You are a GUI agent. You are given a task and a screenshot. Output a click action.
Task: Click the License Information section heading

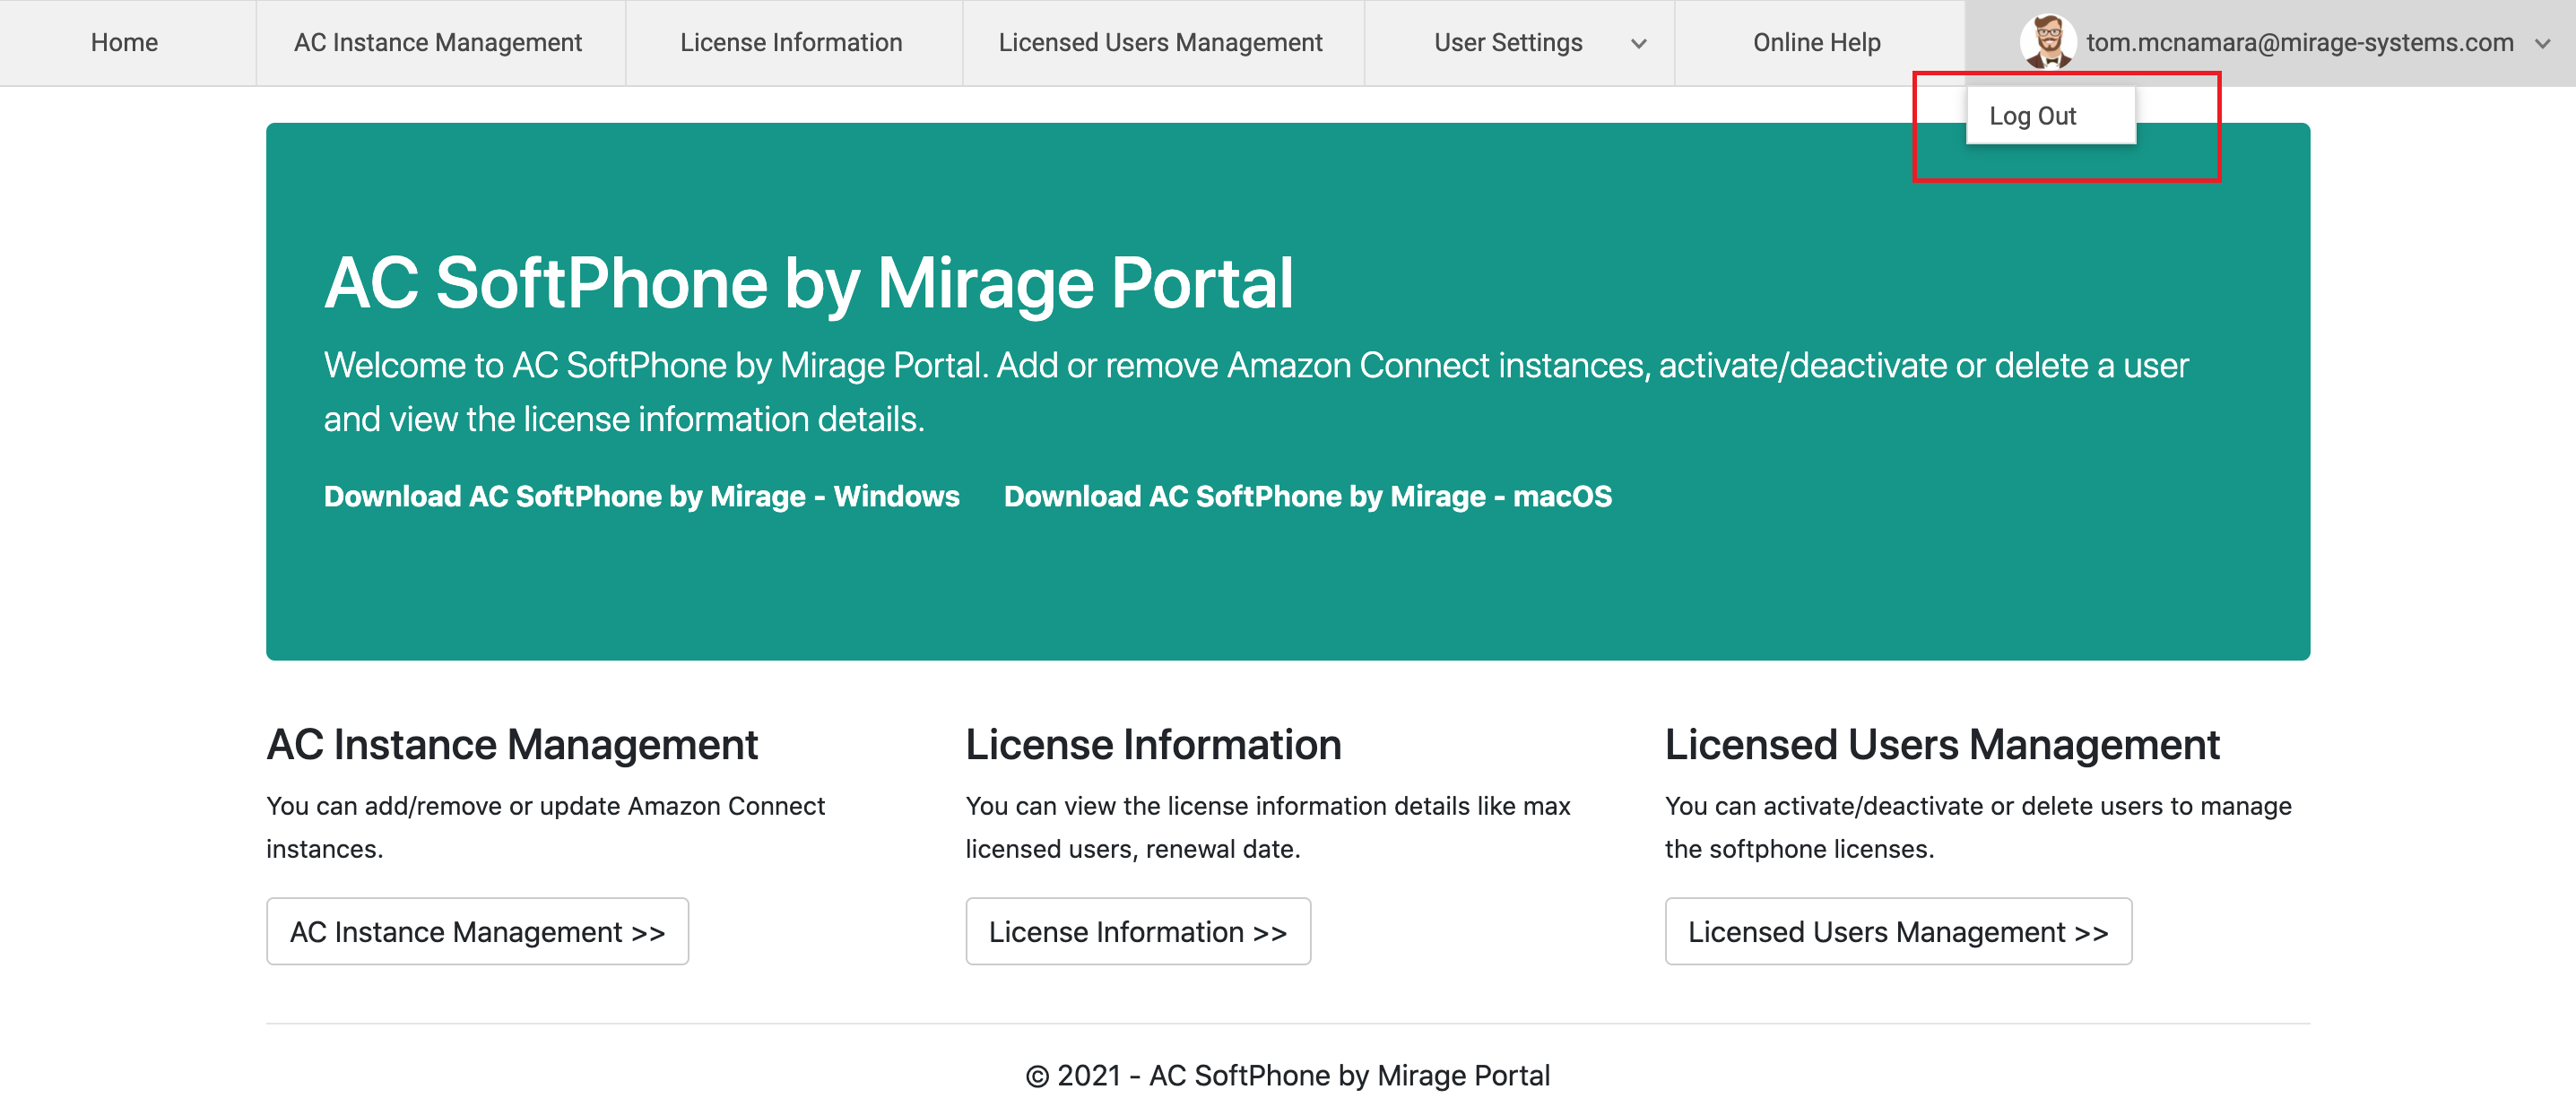(1153, 745)
